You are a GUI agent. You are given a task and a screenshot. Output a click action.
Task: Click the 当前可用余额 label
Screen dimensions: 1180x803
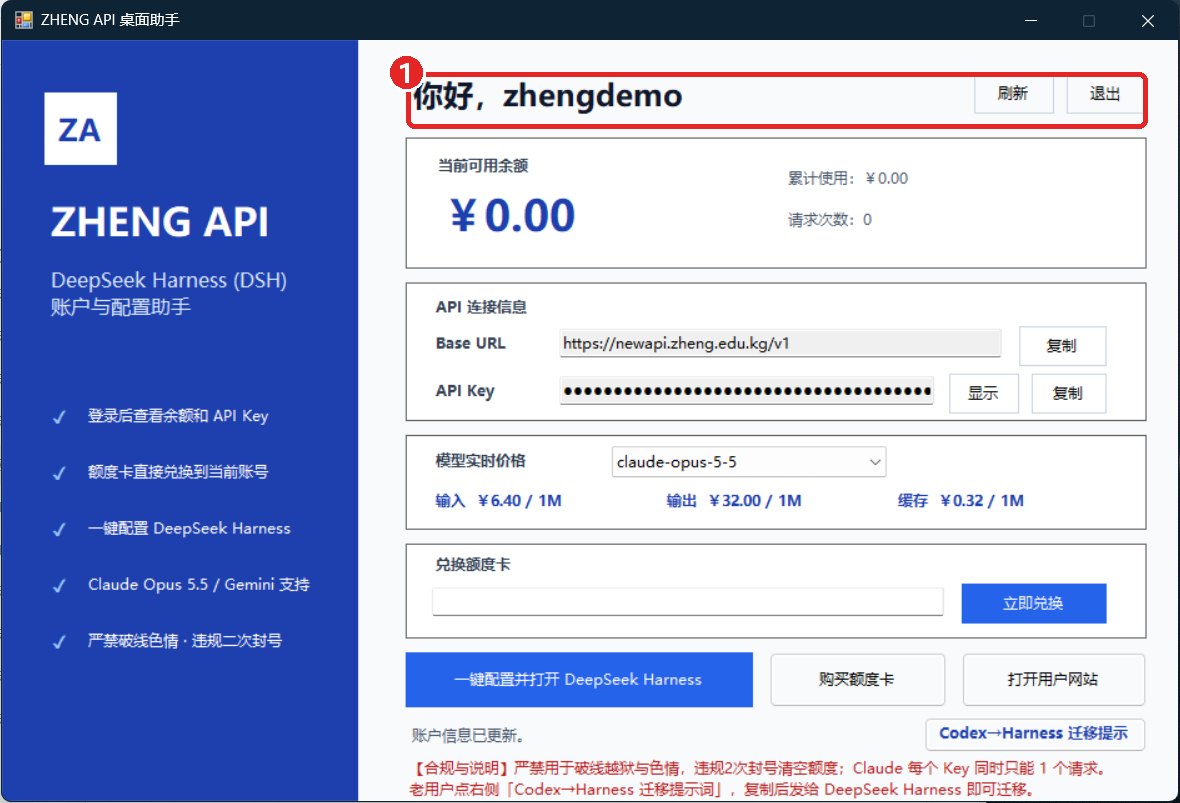482,166
